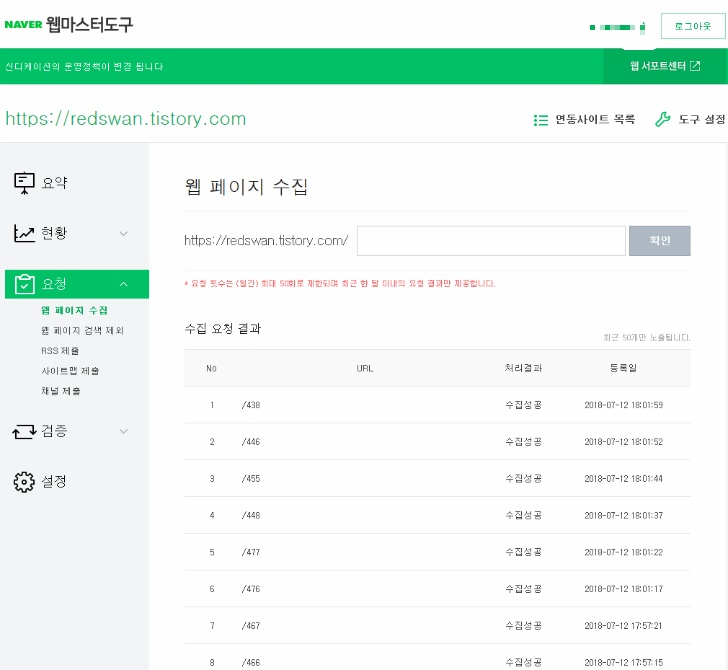Click URL /448 in row 4
The image size is (728, 670).
click(x=251, y=515)
